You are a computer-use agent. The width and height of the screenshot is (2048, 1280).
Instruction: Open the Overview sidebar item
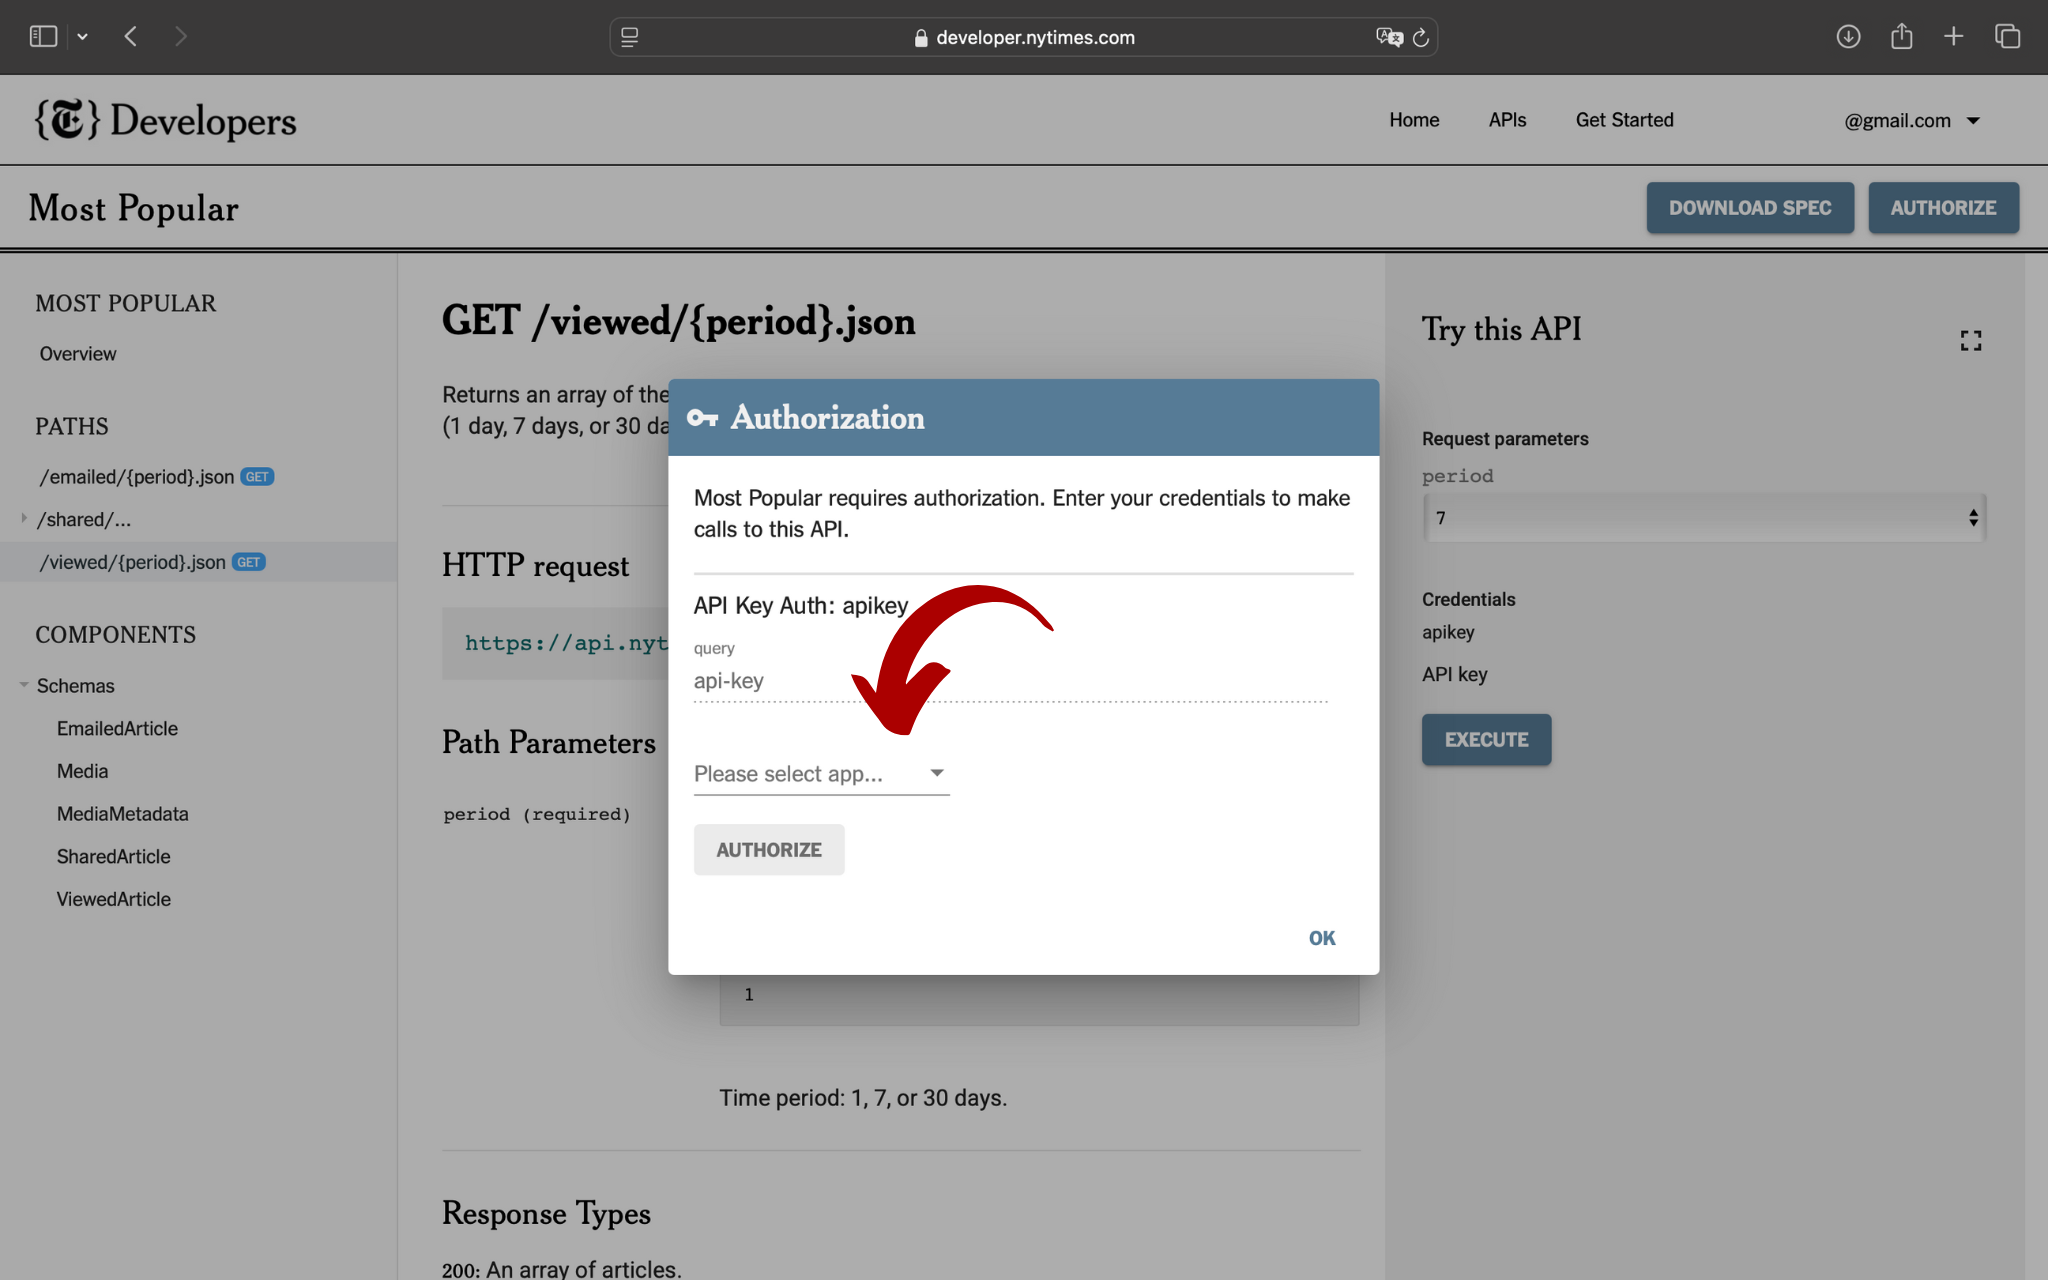pyautogui.click(x=78, y=354)
